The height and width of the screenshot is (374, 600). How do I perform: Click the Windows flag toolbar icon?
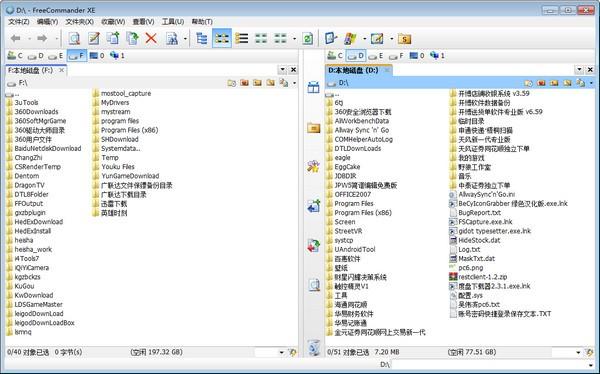(x=350, y=38)
